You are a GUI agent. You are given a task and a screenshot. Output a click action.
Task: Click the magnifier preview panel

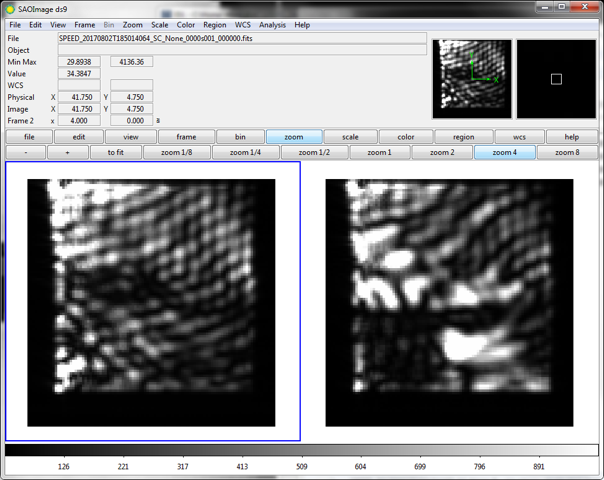click(x=556, y=79)
